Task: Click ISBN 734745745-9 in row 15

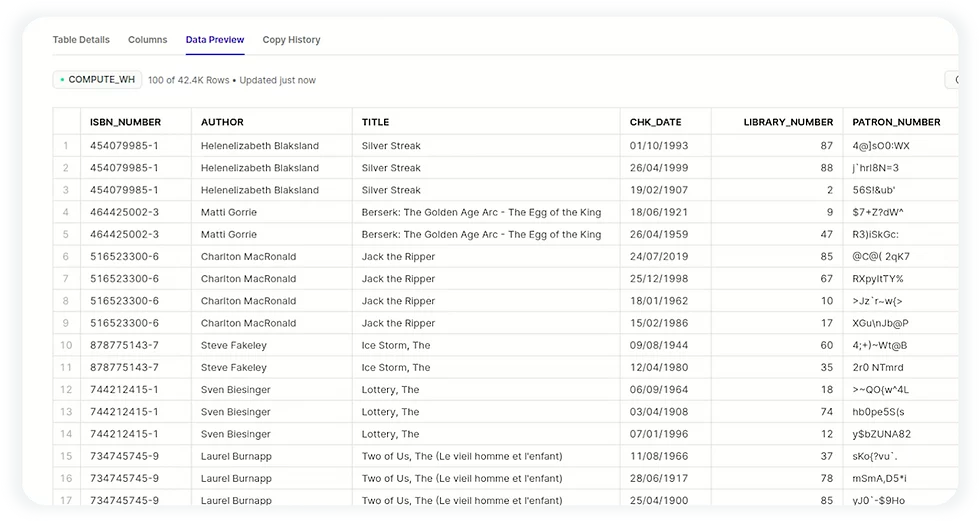Action: (124, 456)
